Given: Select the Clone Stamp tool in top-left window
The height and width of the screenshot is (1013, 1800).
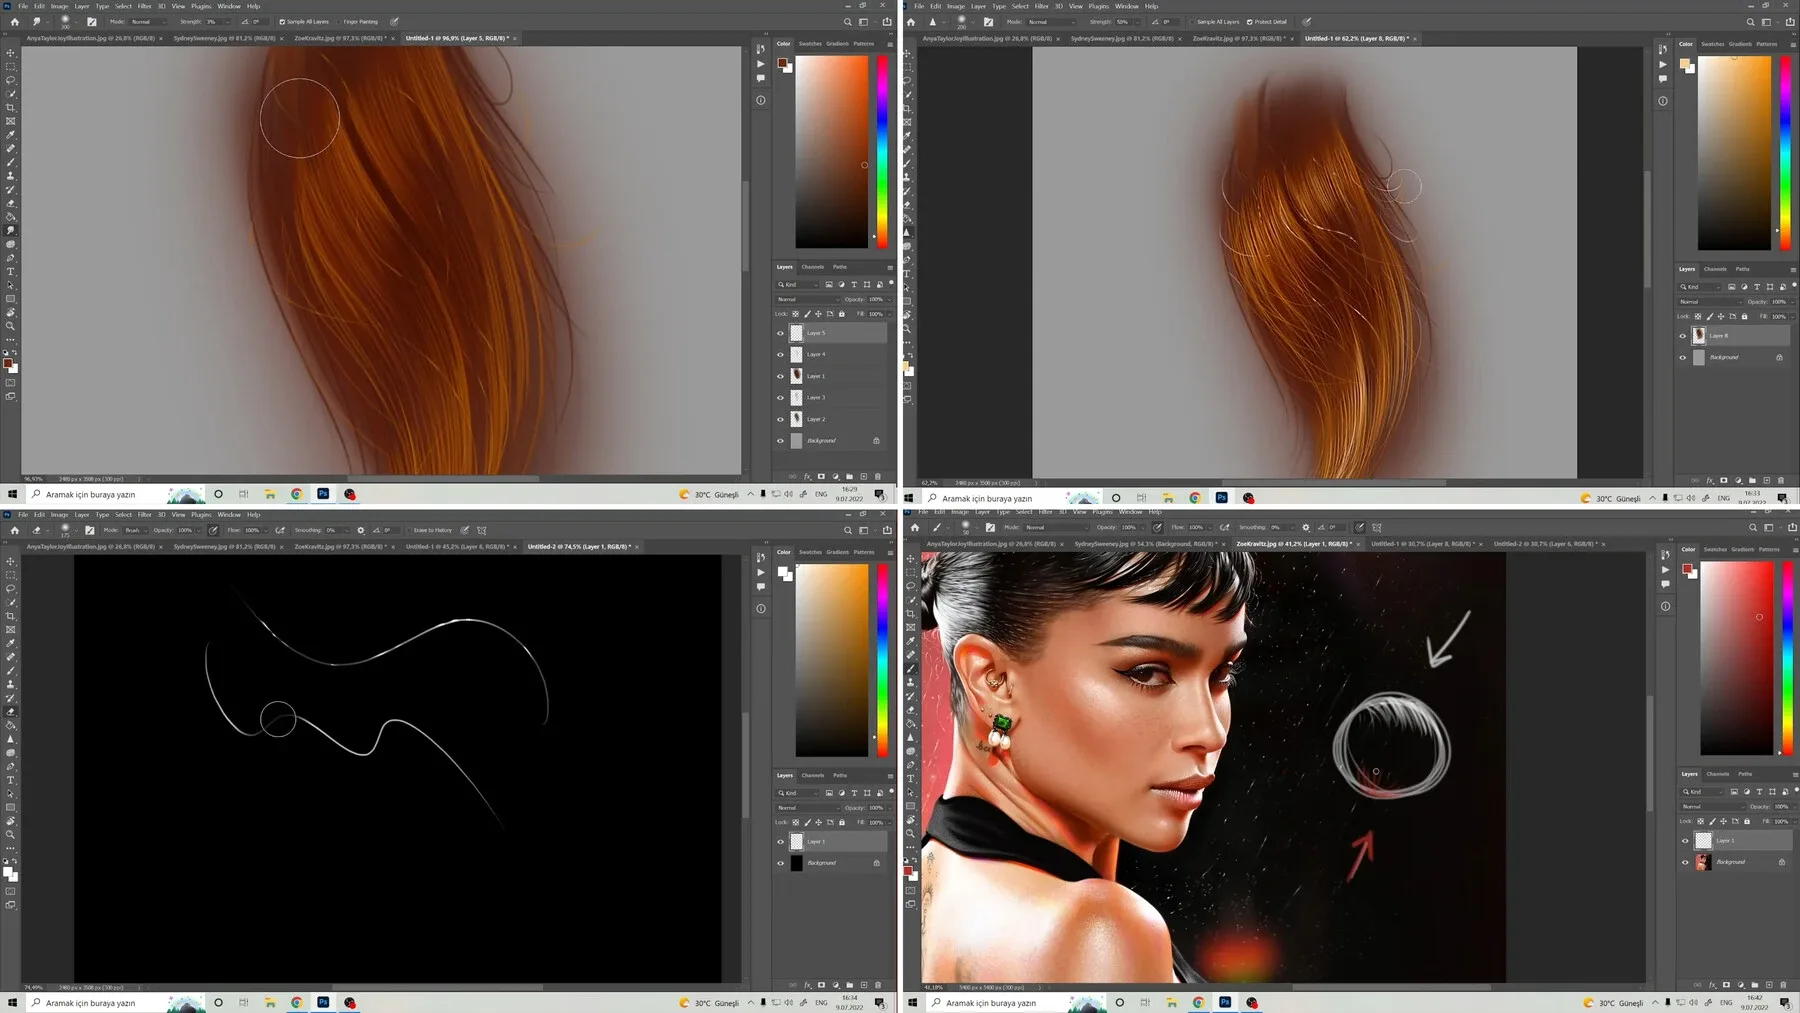Looking at the screenshot, I should [11, 176].
